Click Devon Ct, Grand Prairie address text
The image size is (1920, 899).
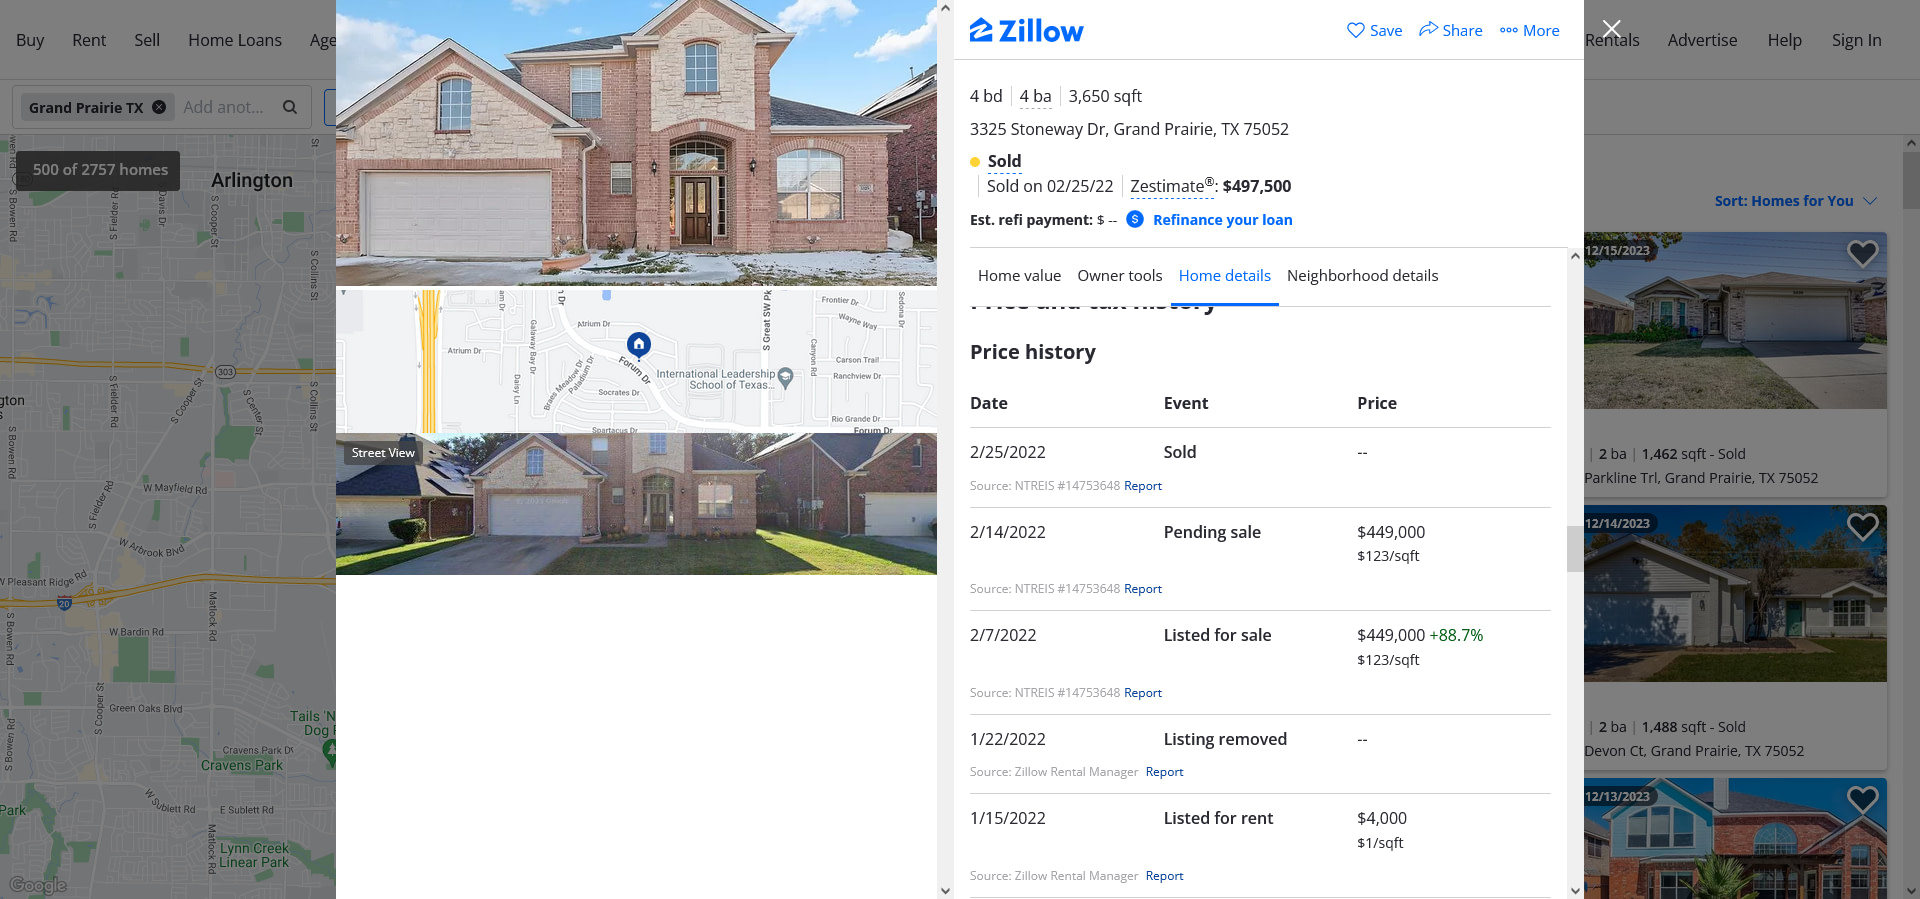click(1694, 751)
